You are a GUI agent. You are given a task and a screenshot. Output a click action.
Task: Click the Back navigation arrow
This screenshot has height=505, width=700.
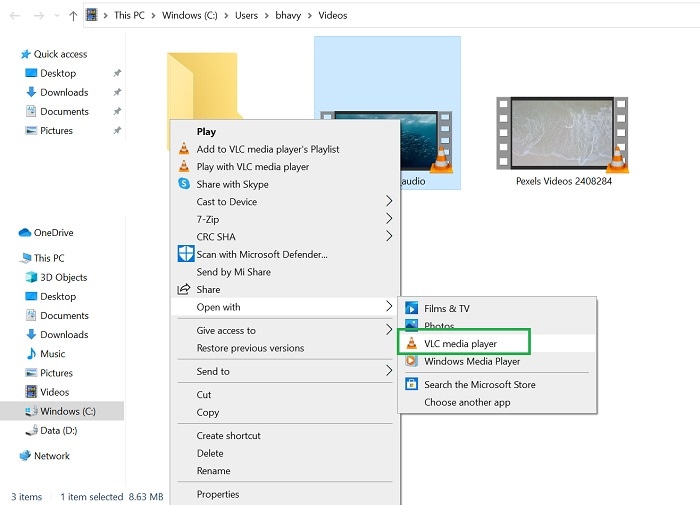click(x=15, y=16)
